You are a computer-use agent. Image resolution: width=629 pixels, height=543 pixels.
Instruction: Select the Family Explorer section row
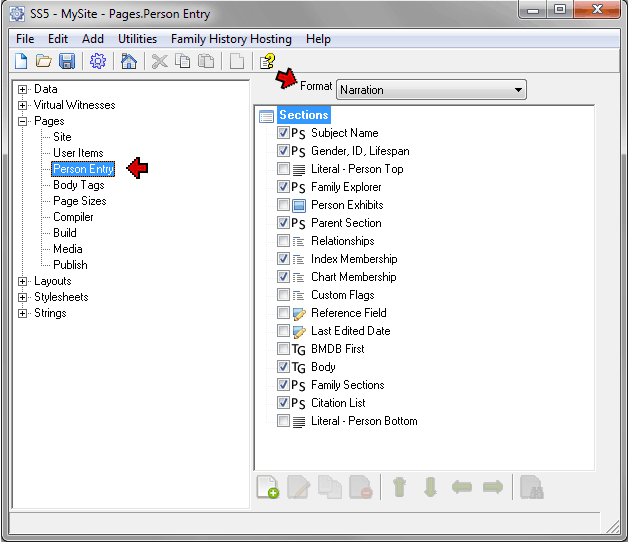[345, 187]
